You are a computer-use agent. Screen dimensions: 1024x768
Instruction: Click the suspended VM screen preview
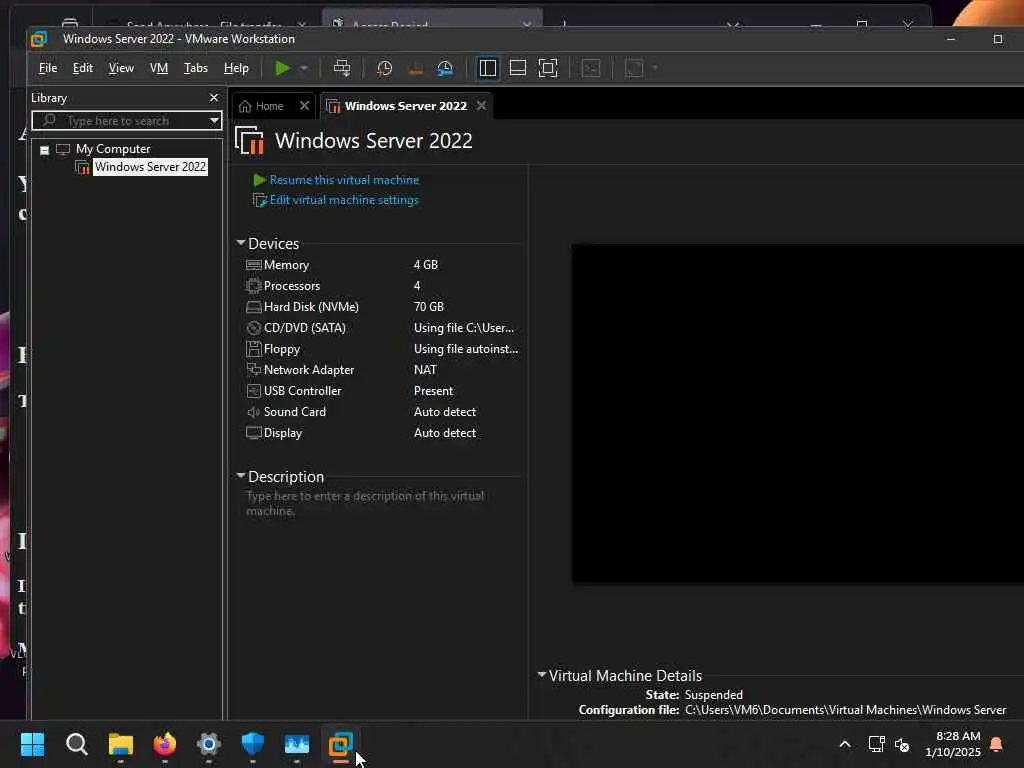(x=798, y=413)
